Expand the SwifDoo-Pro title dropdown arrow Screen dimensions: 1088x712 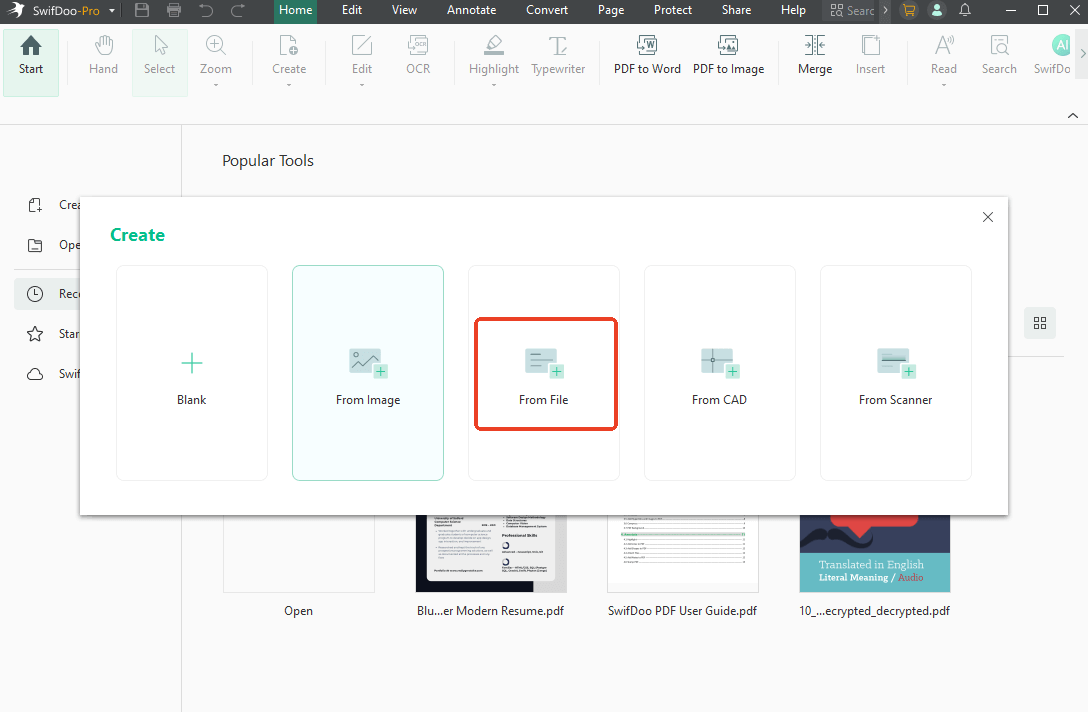coord(112,11)
